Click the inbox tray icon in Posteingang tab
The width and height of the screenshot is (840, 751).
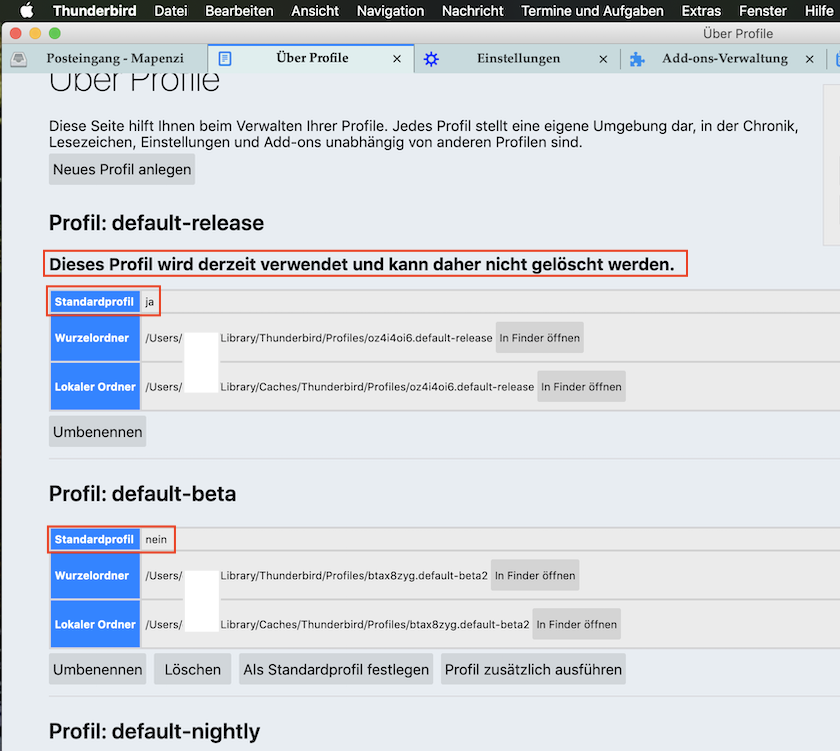(19, 59)
